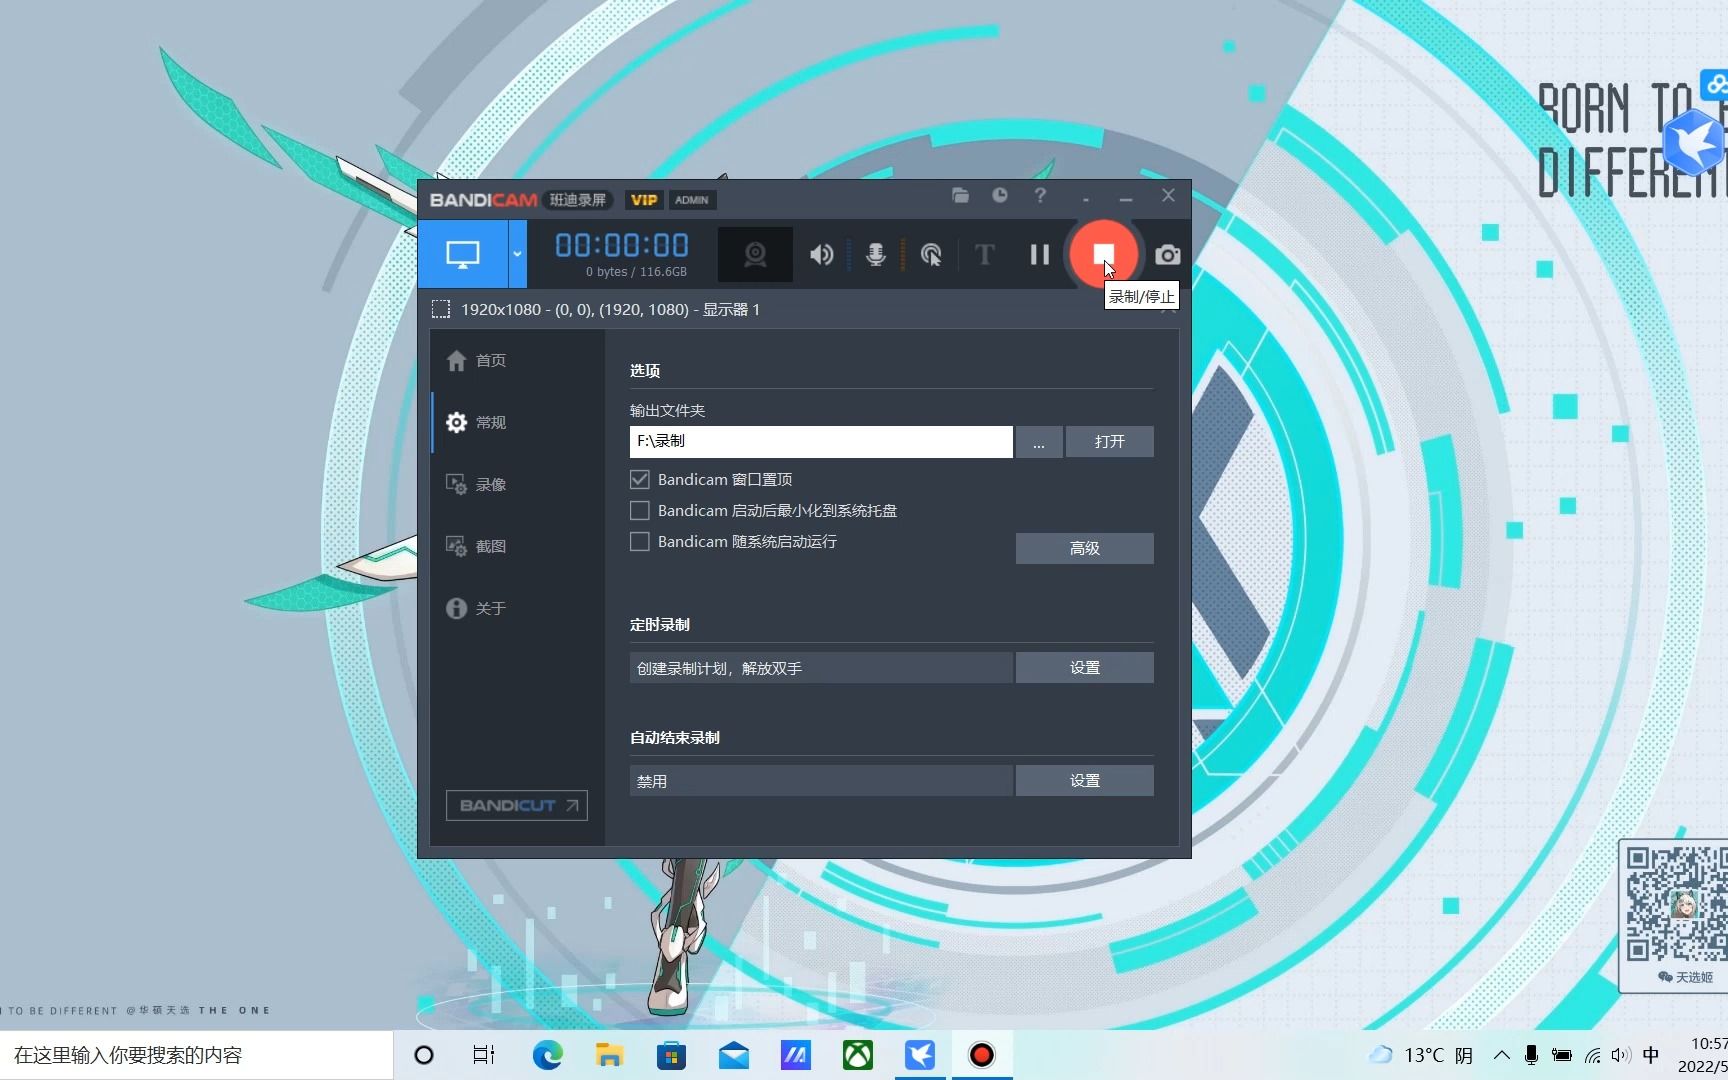Image resolution: width=1728 pixels, height=1080 pixels.
Task: Open network Wi-Fi tray icon
Action: pyautogui.click(x=1592, y=1055)
